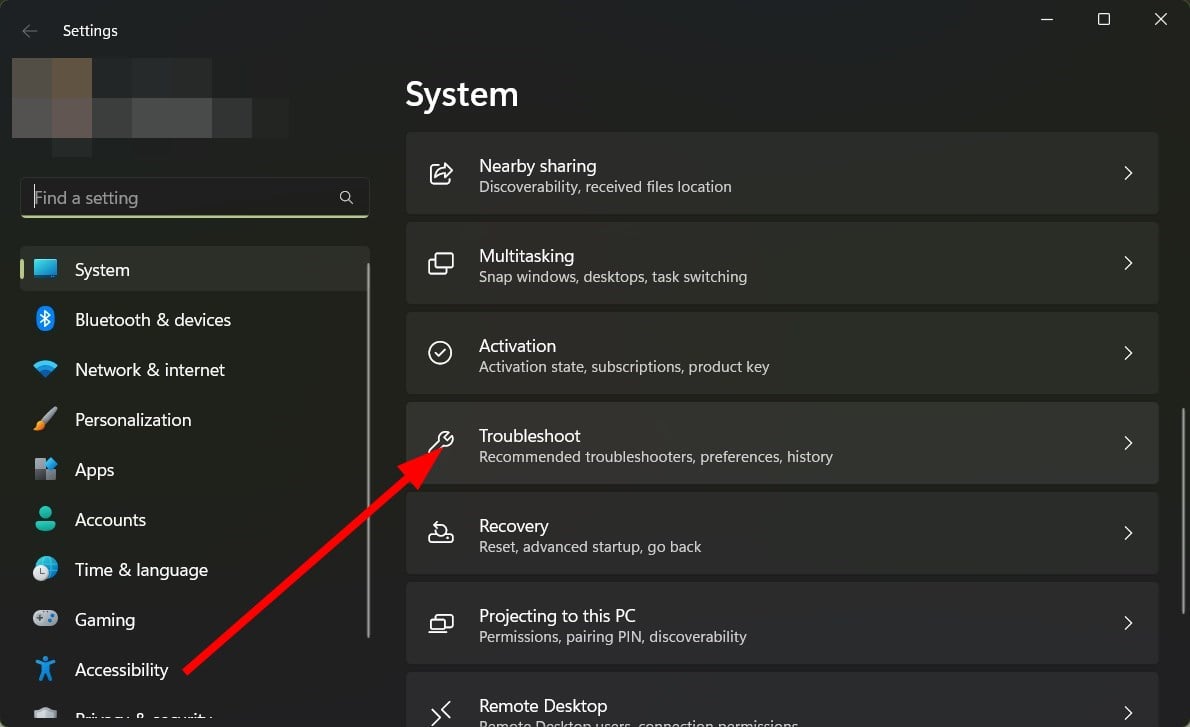
Task: Click the Troubleshoot wrench icon
Action: click(x=441, y=442)
